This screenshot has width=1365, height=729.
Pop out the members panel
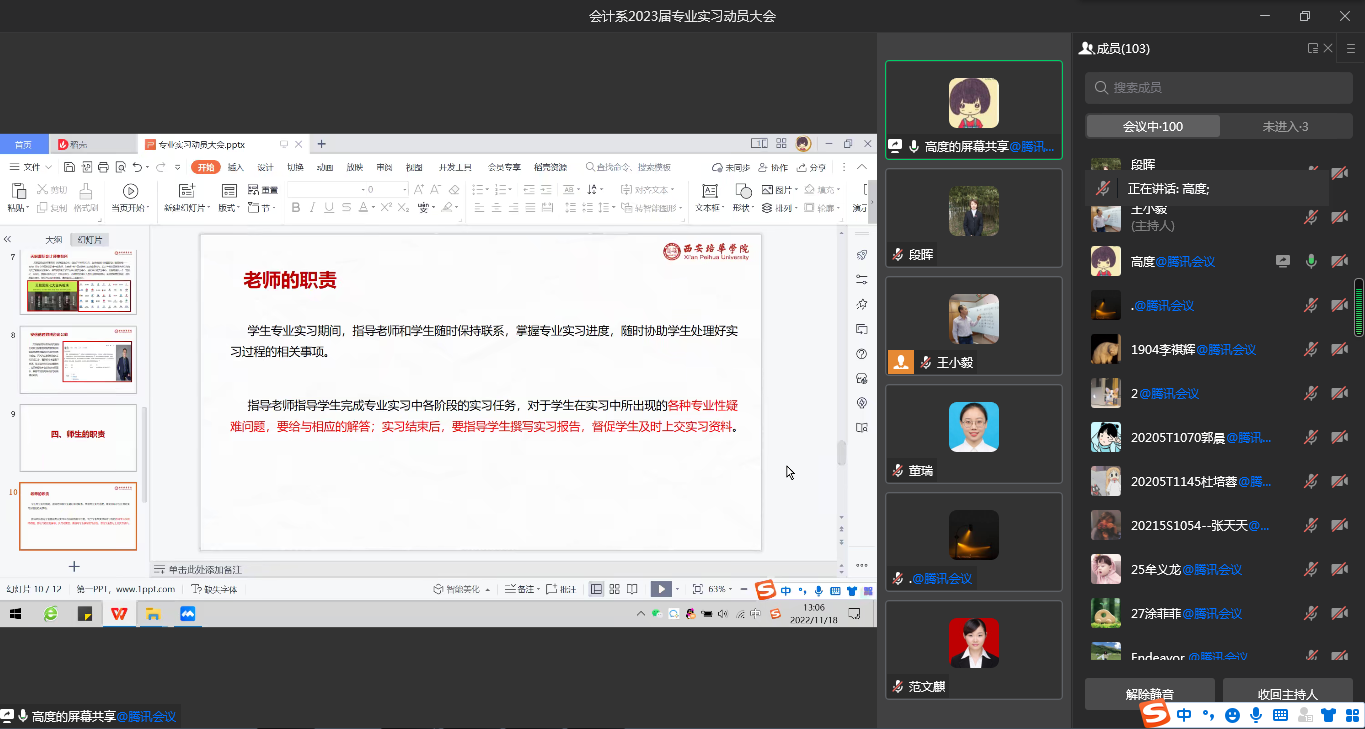click(1312, 48)
